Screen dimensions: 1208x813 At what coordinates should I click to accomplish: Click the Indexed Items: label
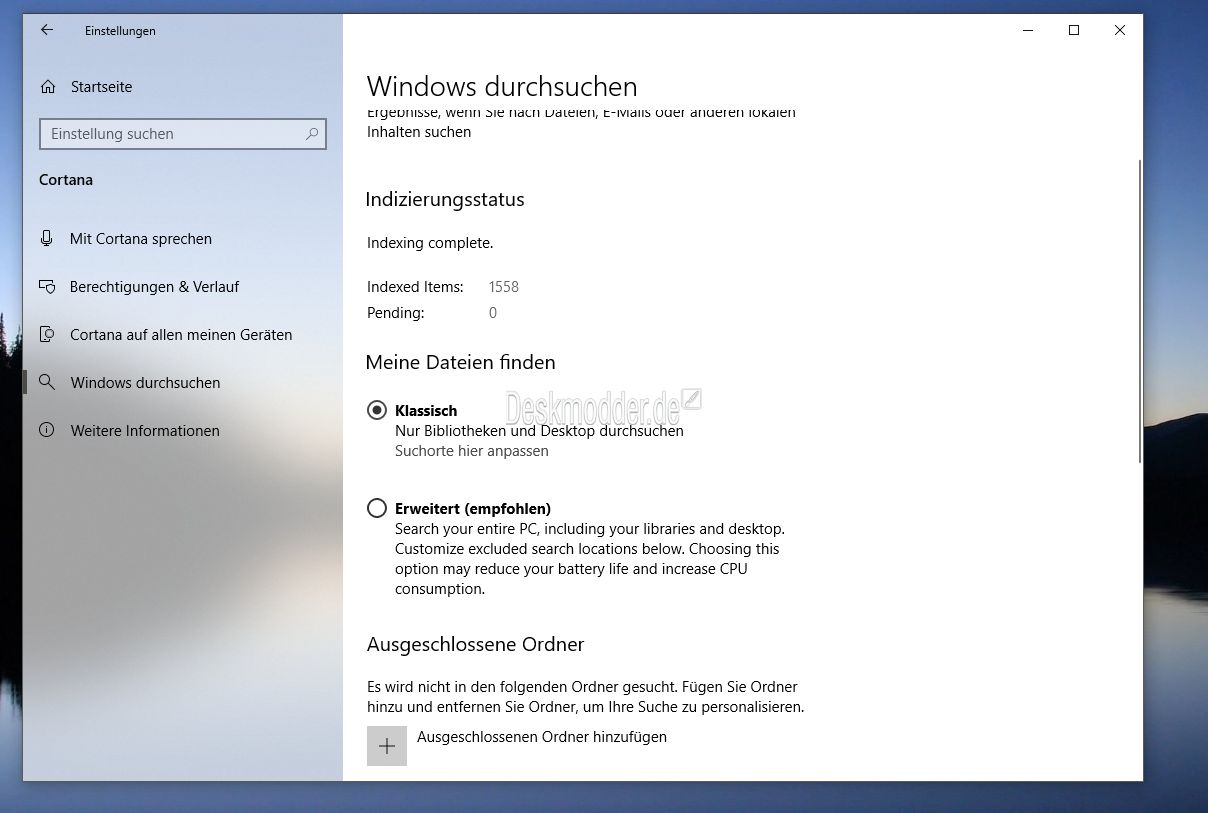point(415,287)
